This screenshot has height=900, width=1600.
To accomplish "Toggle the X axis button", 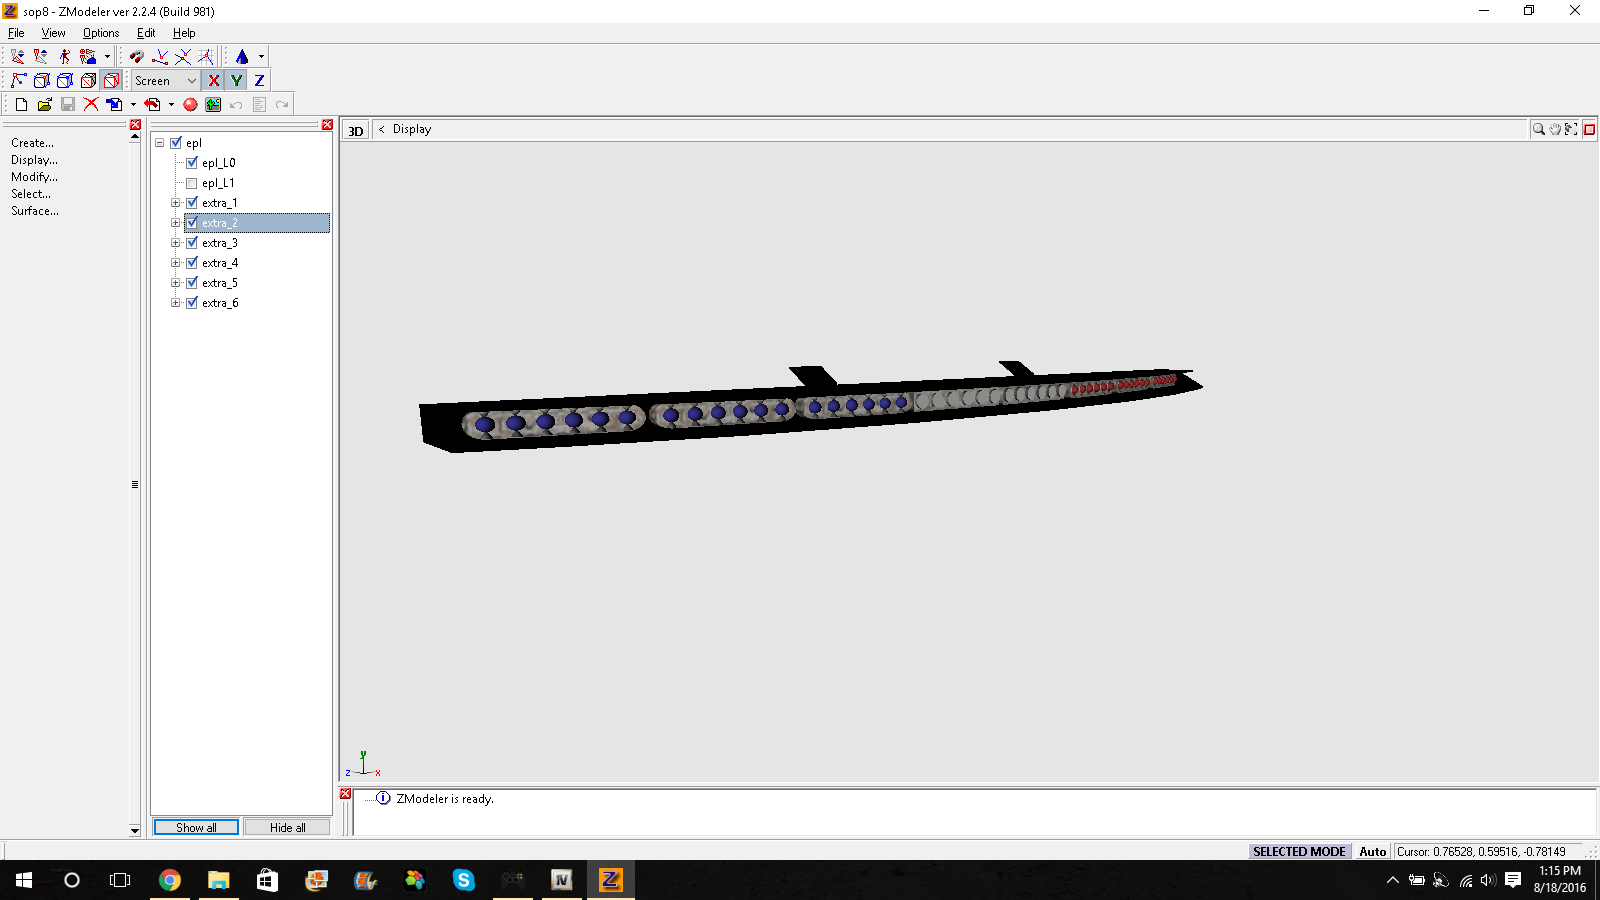I will 213,81.
